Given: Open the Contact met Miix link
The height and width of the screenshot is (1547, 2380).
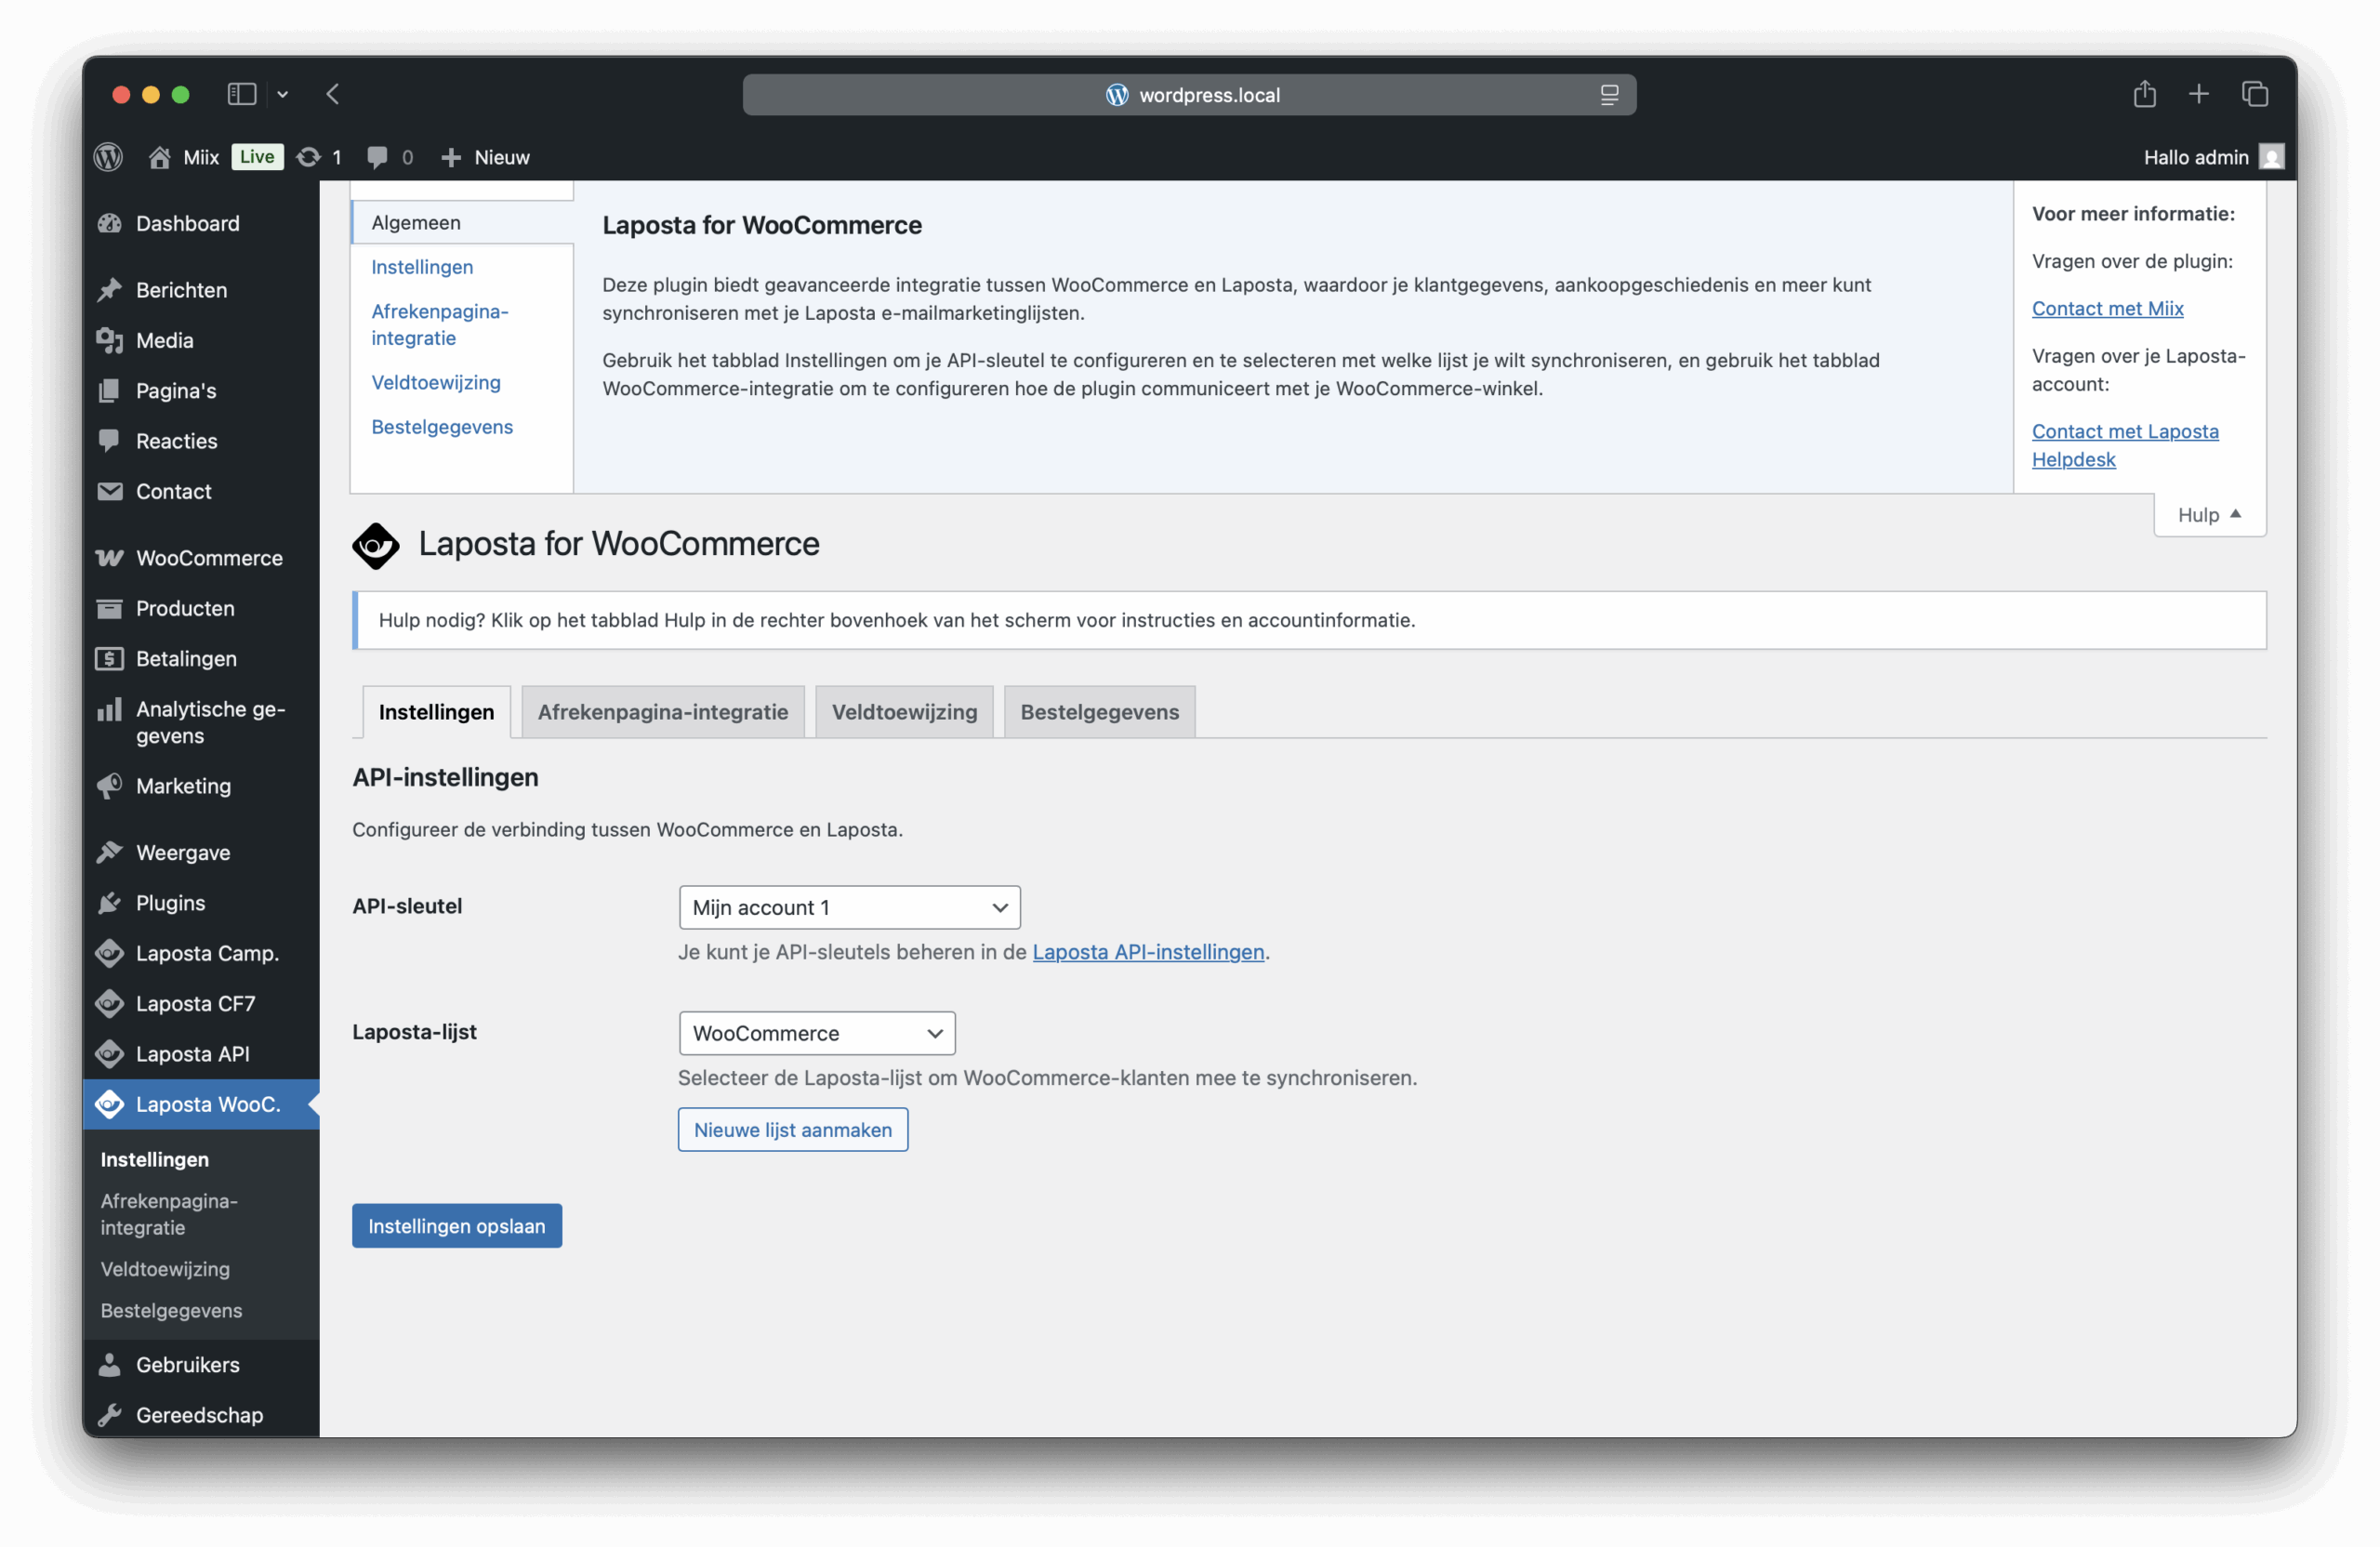Looking at the screenshot, I should coord(2107,308).
